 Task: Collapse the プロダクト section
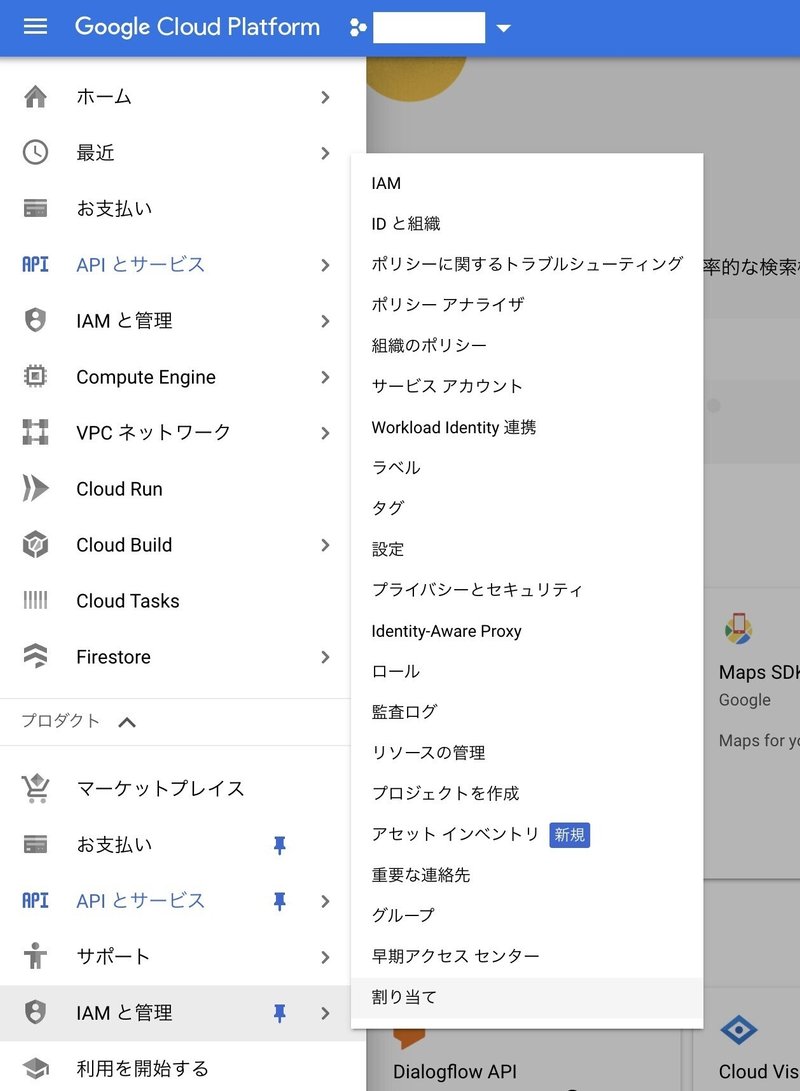(126, 722)
